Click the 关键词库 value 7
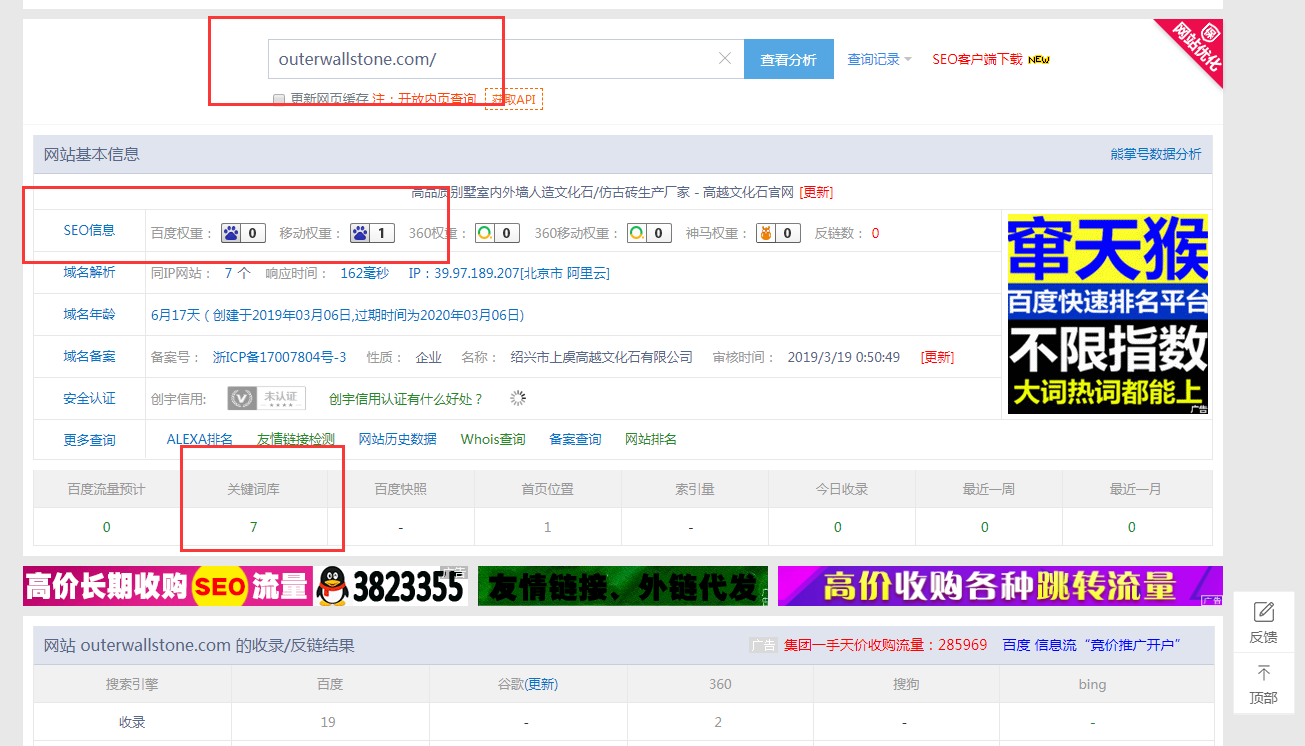Viewport: 1305px width, 746px height. coord(254,527)
